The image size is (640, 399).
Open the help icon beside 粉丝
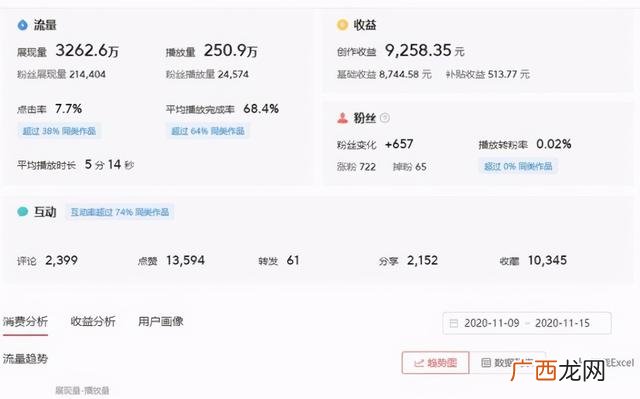point(384,118)
